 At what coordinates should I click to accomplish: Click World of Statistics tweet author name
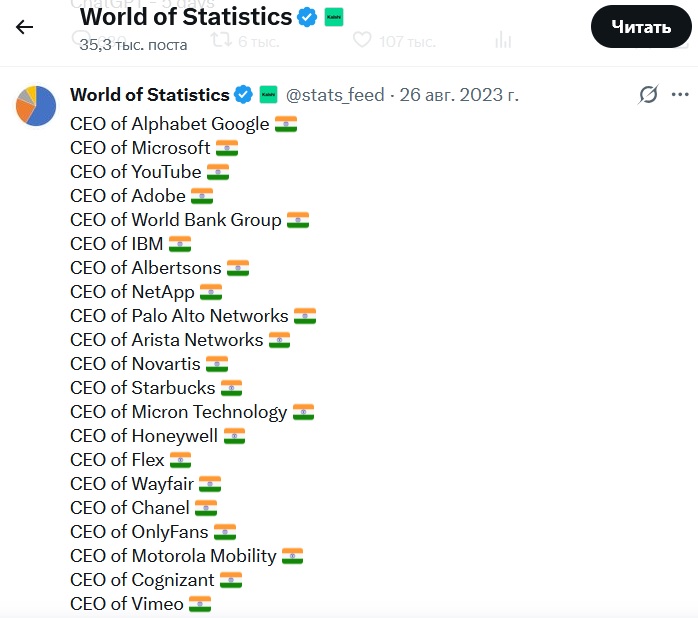[x=150, y=95]
